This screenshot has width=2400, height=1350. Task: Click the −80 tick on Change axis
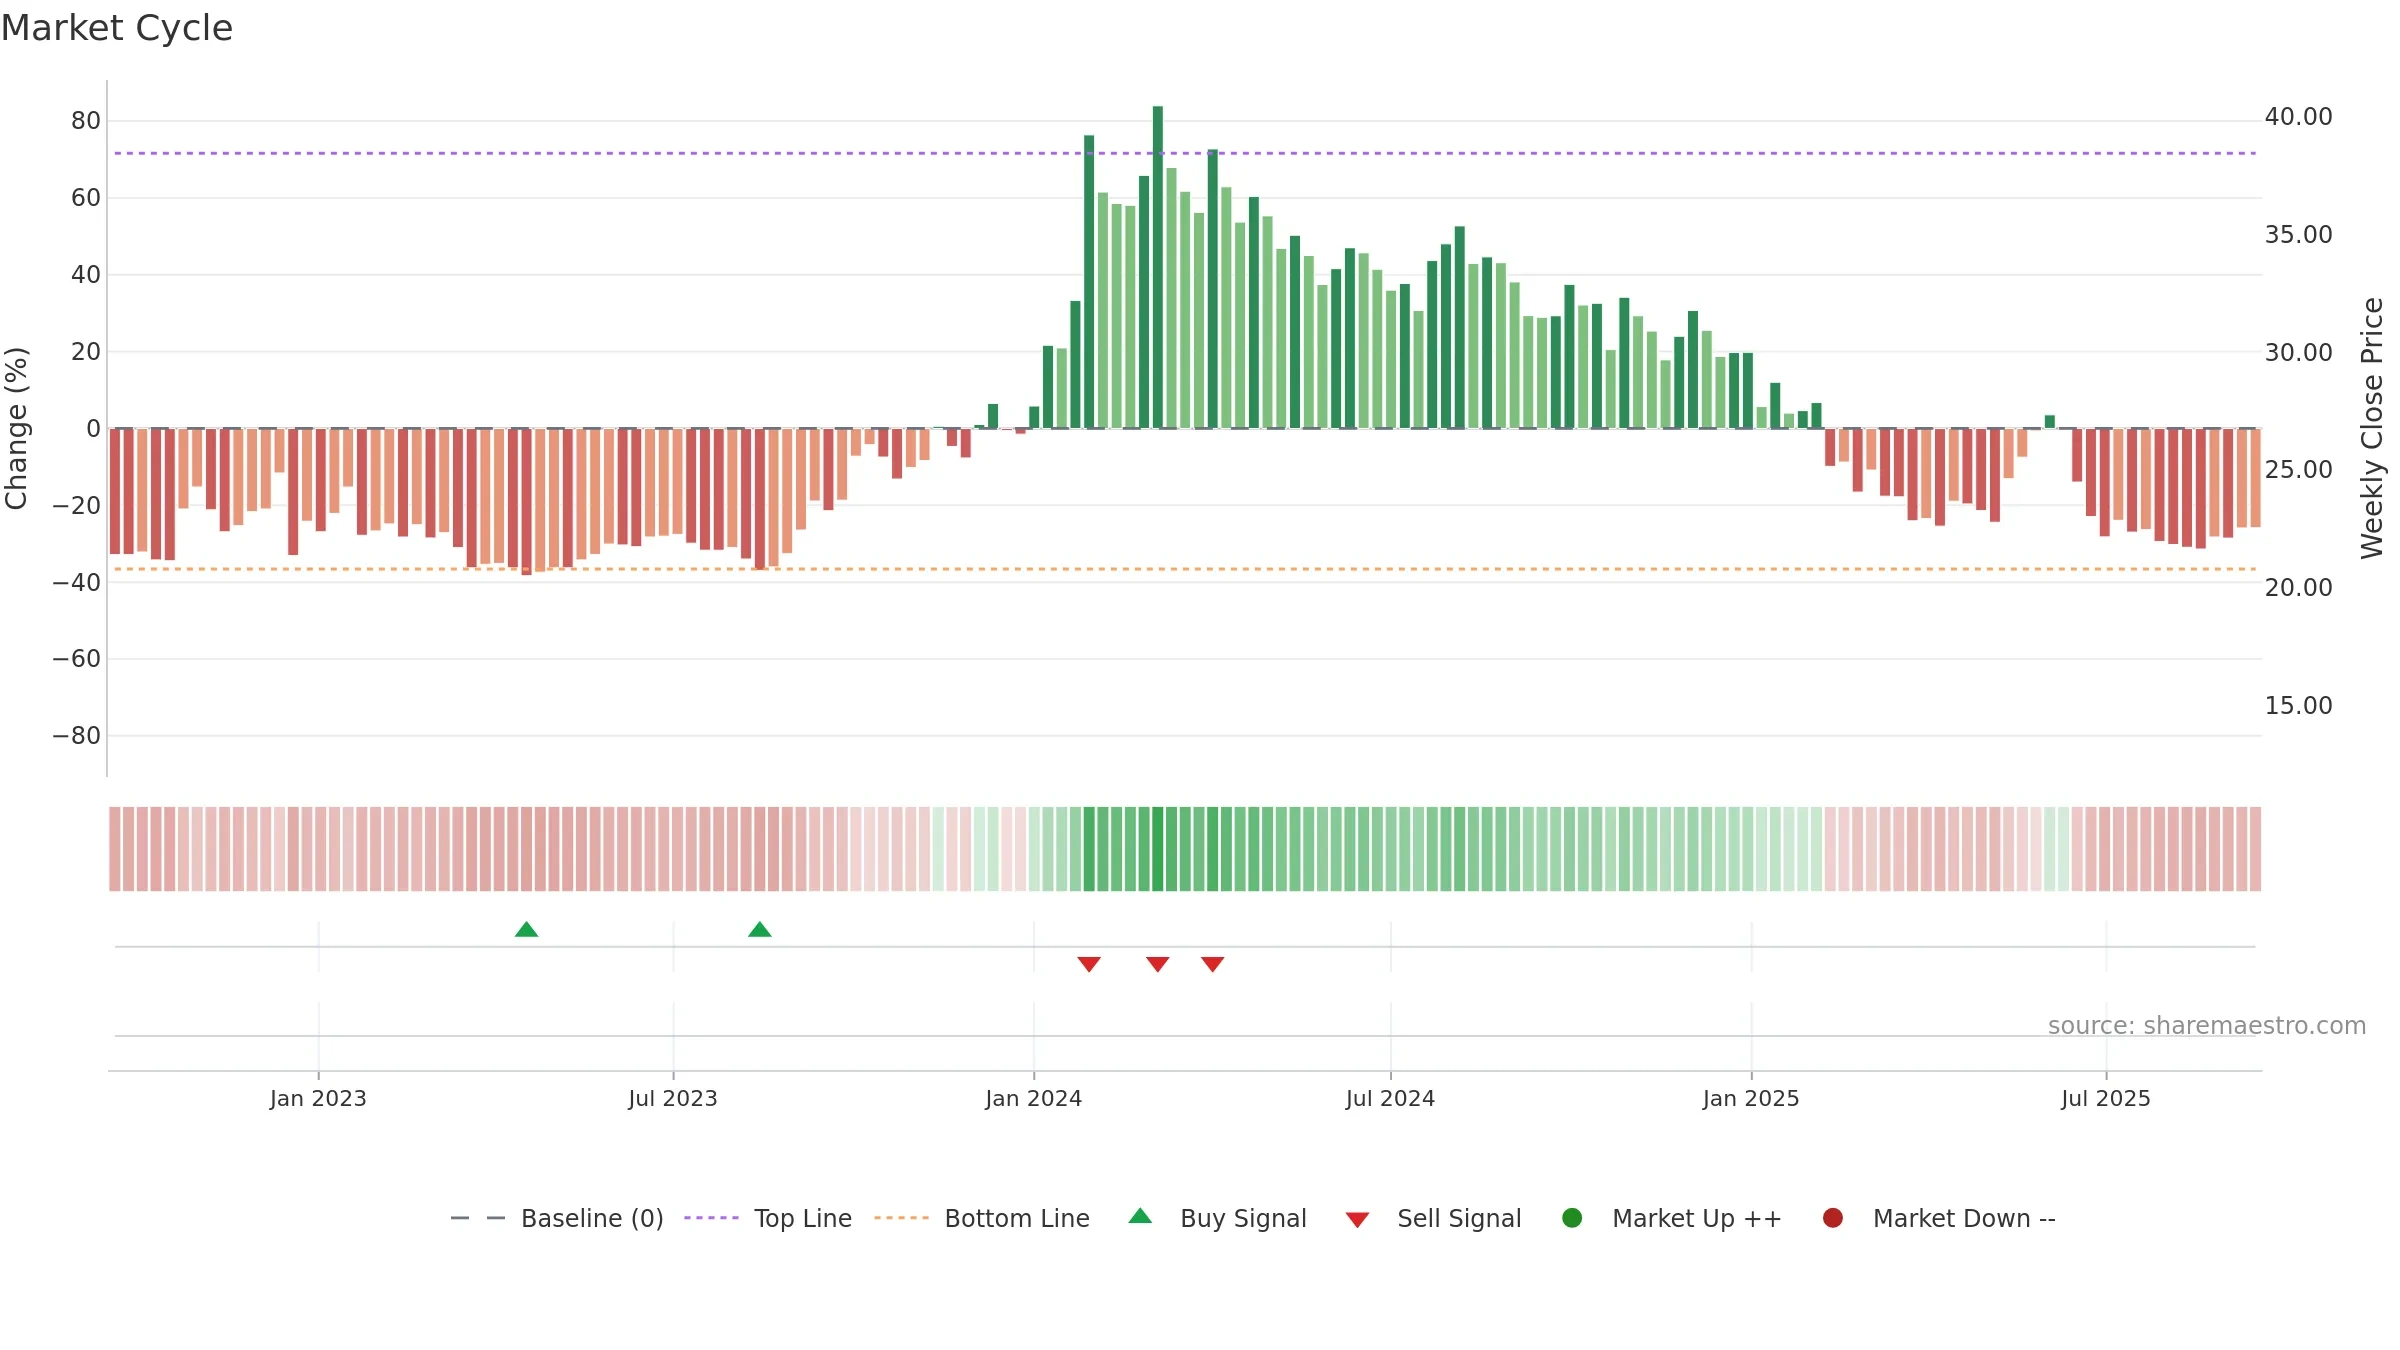(77, 736)
